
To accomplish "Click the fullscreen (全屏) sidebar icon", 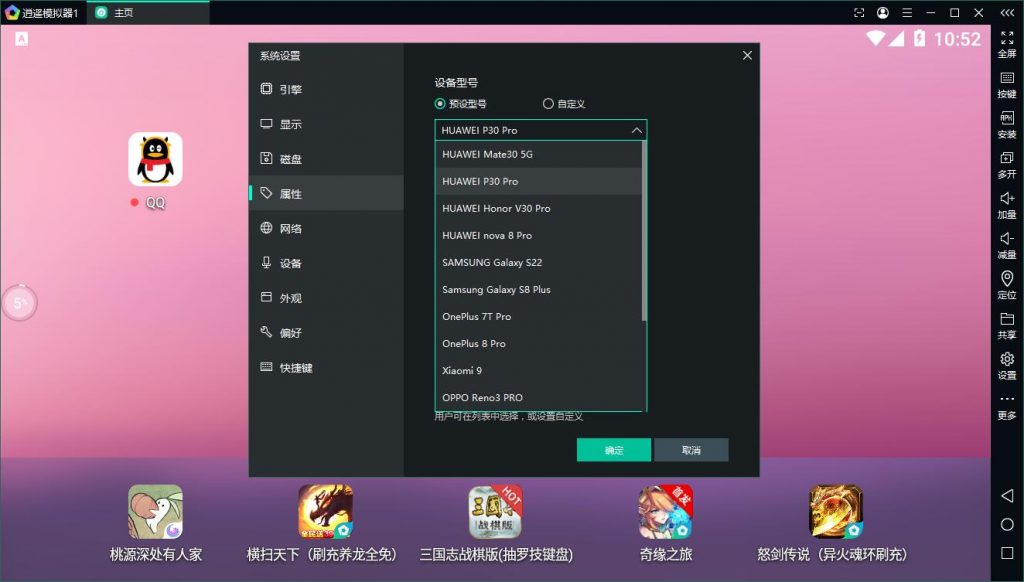I will coord(1007,43).
